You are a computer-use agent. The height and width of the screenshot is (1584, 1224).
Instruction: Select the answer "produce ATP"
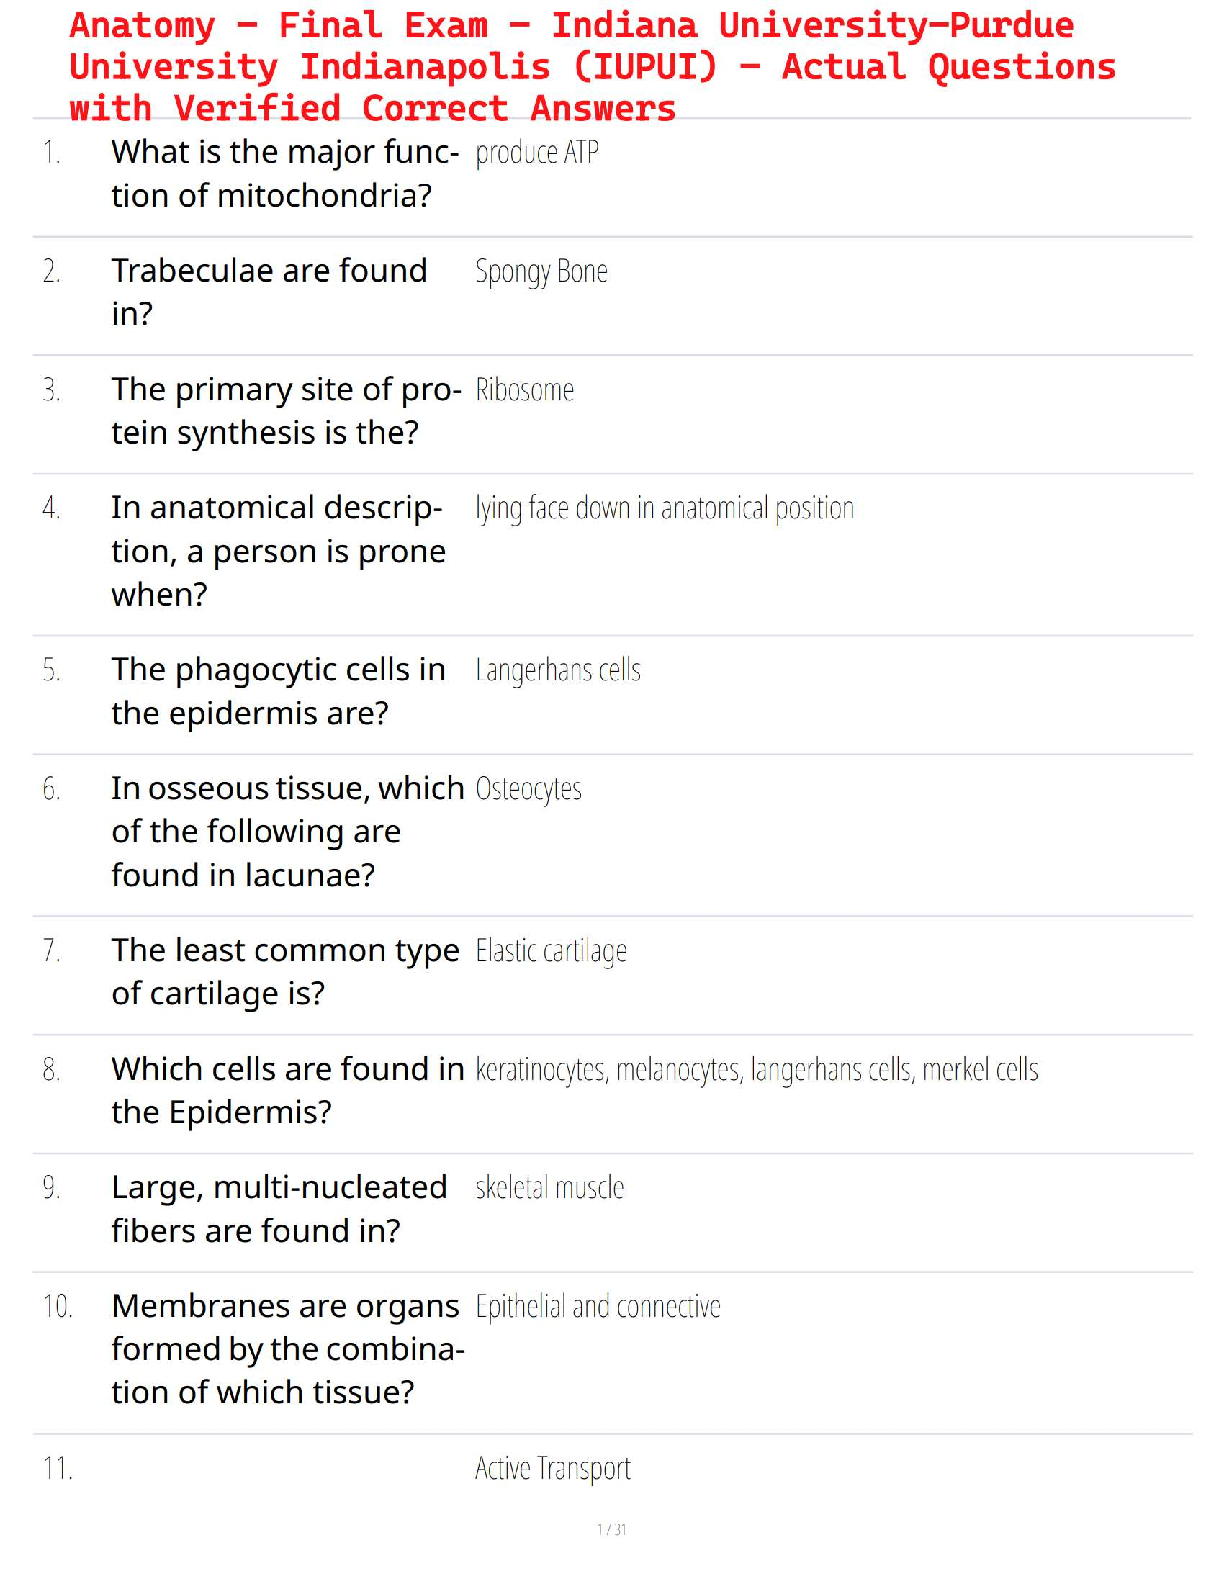(x=537, y=153)
